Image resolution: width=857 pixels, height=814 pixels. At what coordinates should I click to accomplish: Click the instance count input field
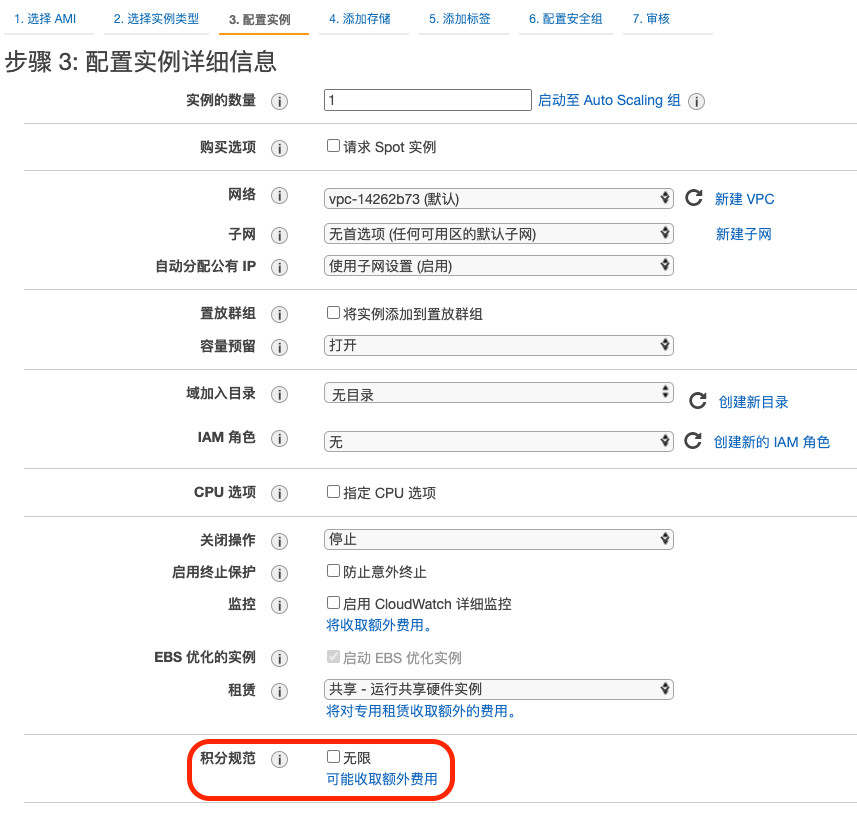(427, 100)
